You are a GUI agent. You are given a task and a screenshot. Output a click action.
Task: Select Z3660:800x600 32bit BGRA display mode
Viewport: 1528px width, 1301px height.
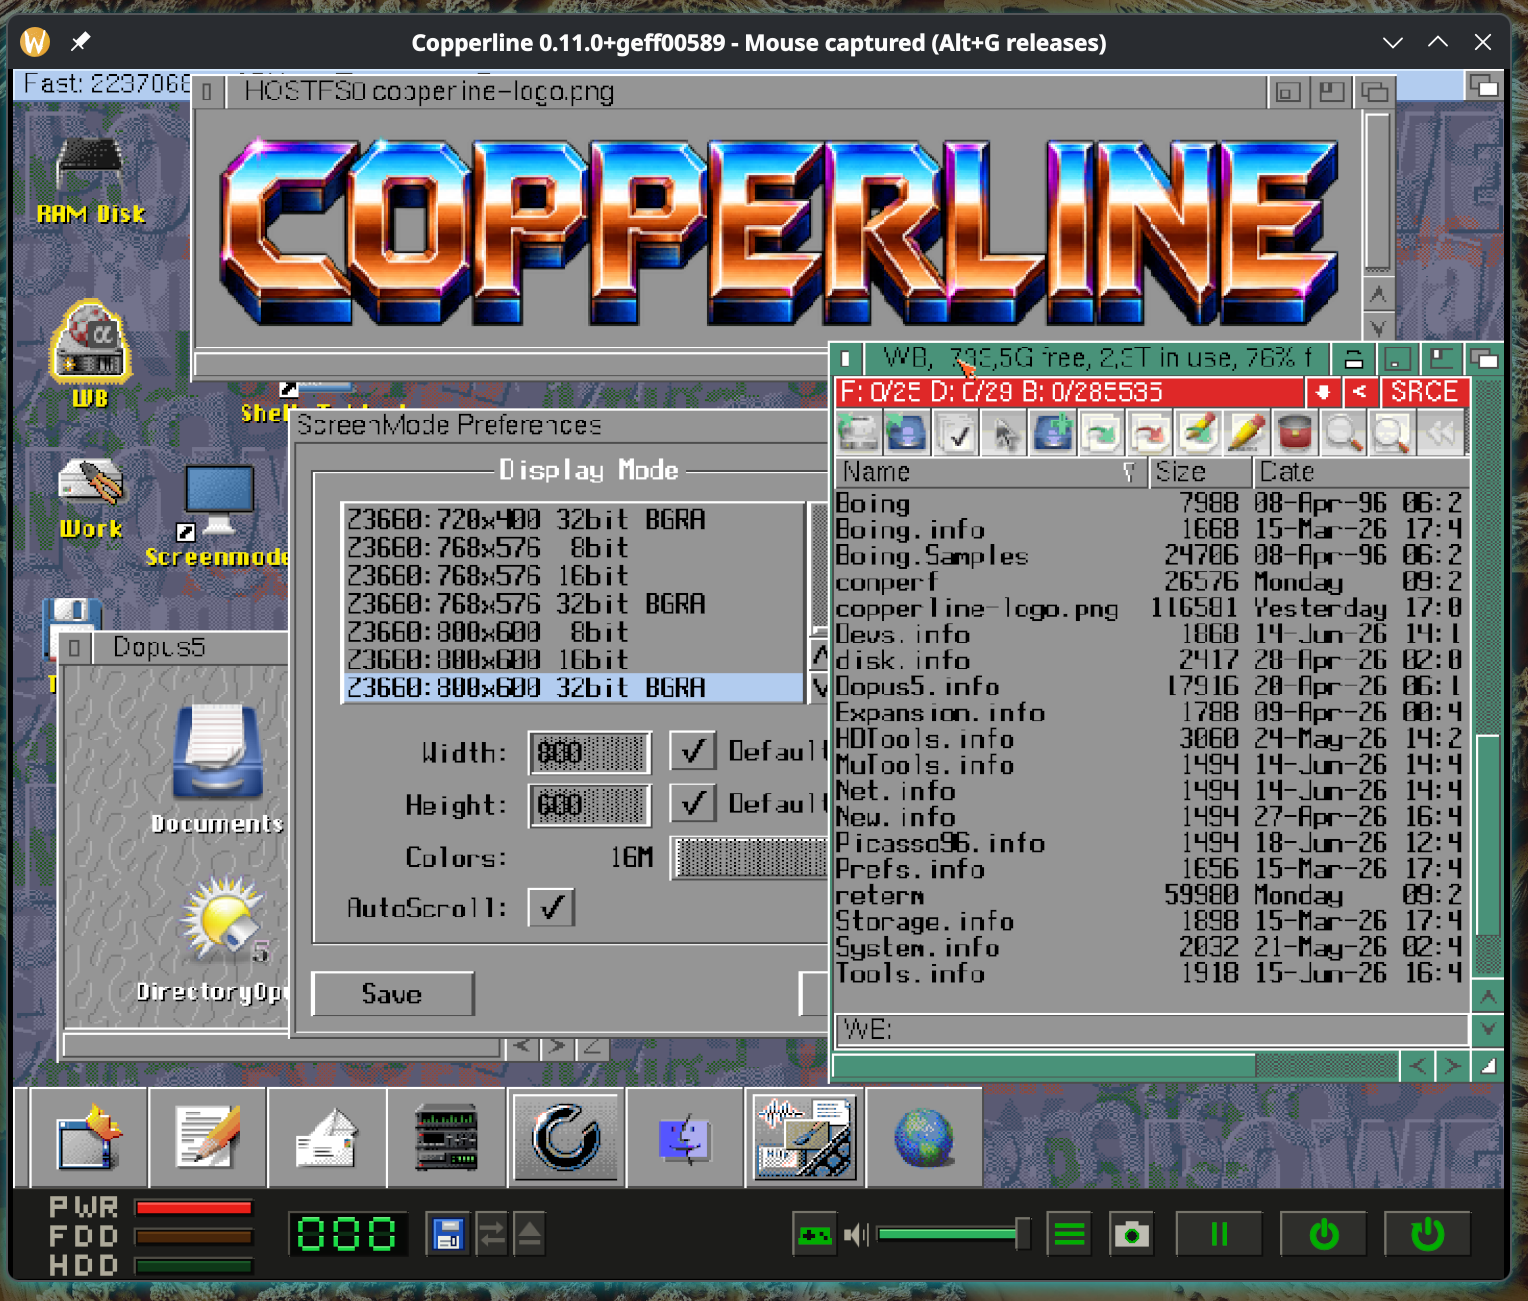(x=573, y=687)
